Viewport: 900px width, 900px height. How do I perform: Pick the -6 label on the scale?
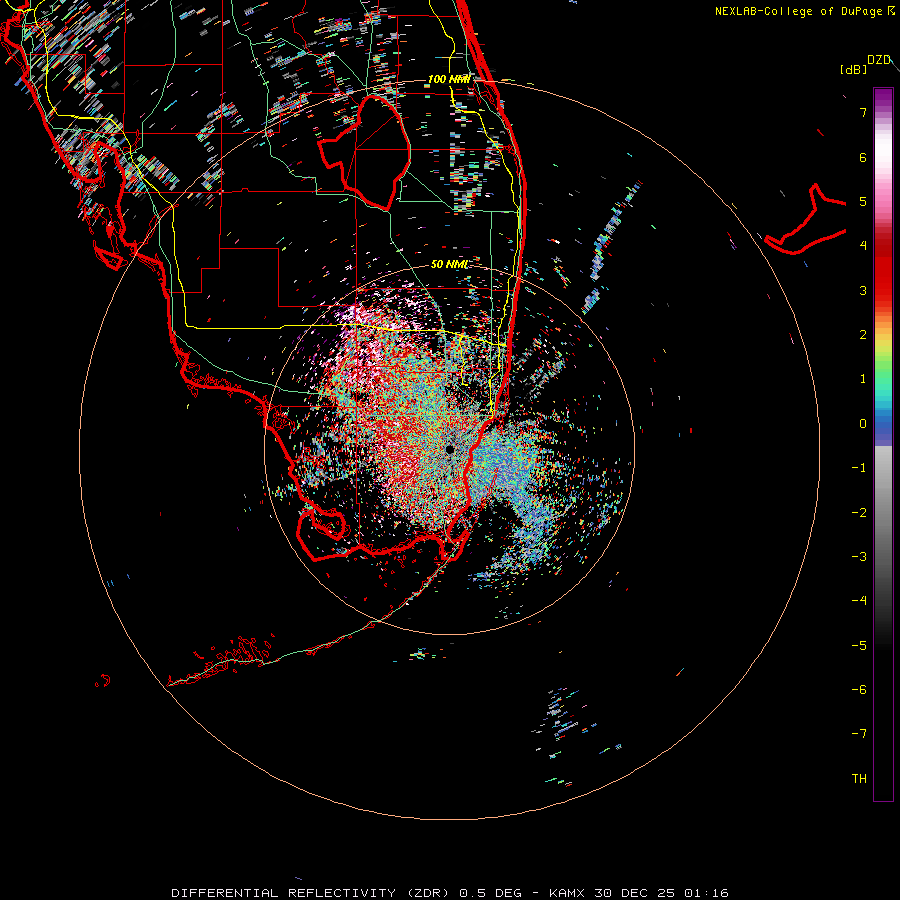(859, 690)
